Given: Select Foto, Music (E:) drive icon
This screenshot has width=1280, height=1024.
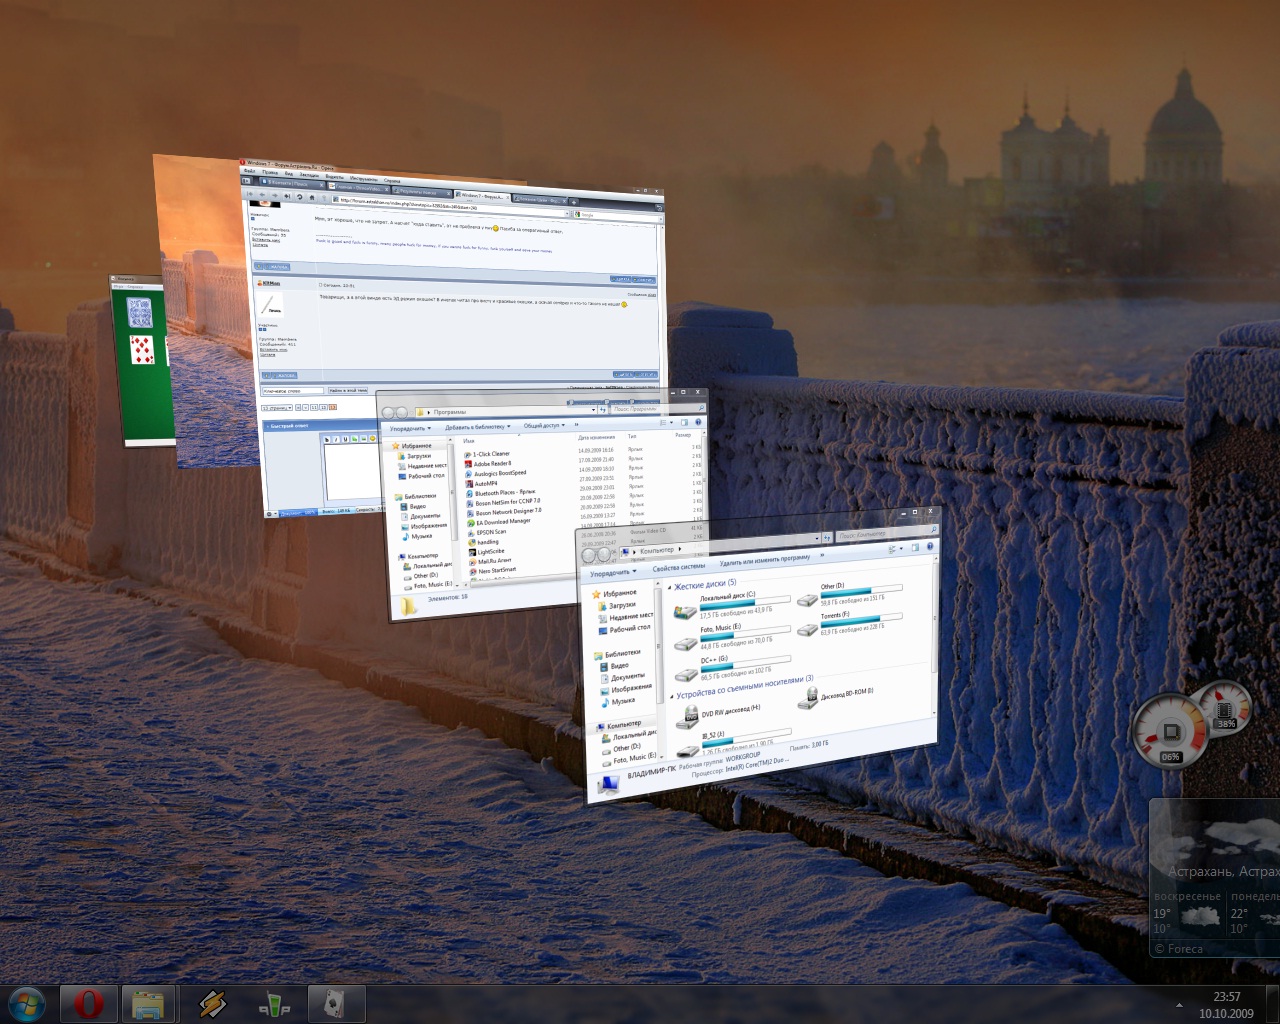Looking at the screenshot, I should [x=686, y=643].
